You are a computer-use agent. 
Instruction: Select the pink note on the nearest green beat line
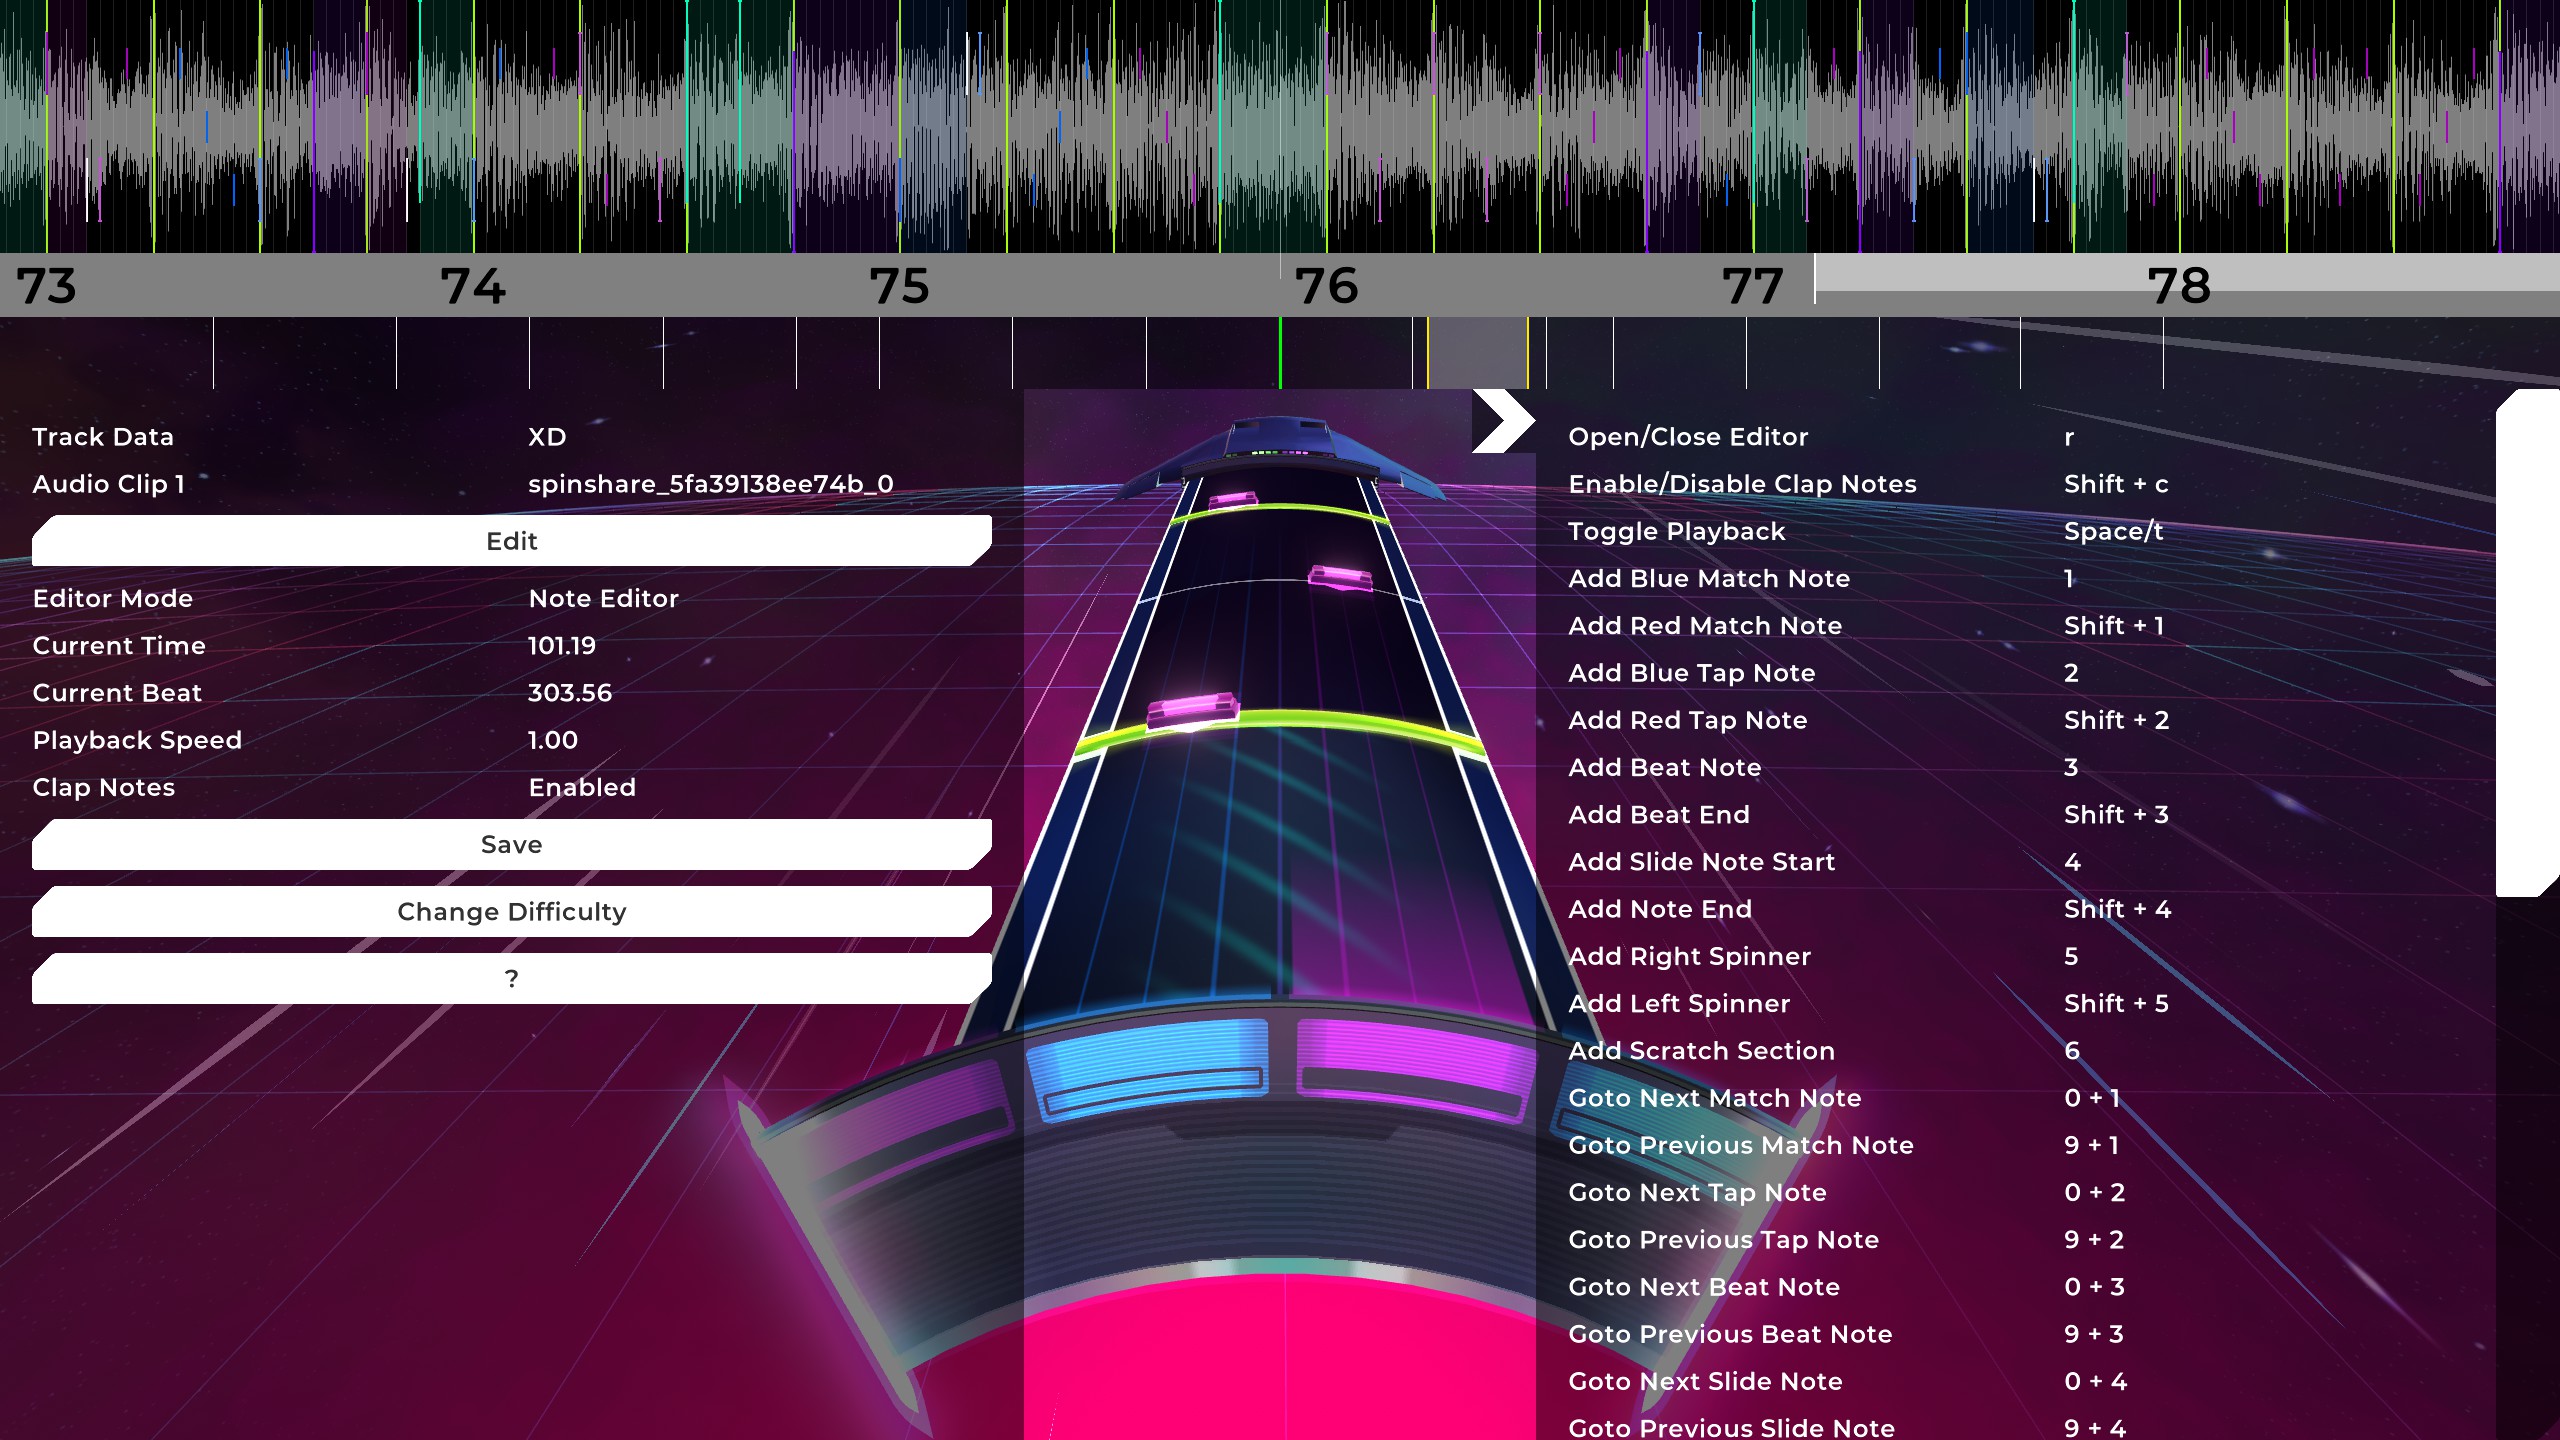coord(1192,711)
